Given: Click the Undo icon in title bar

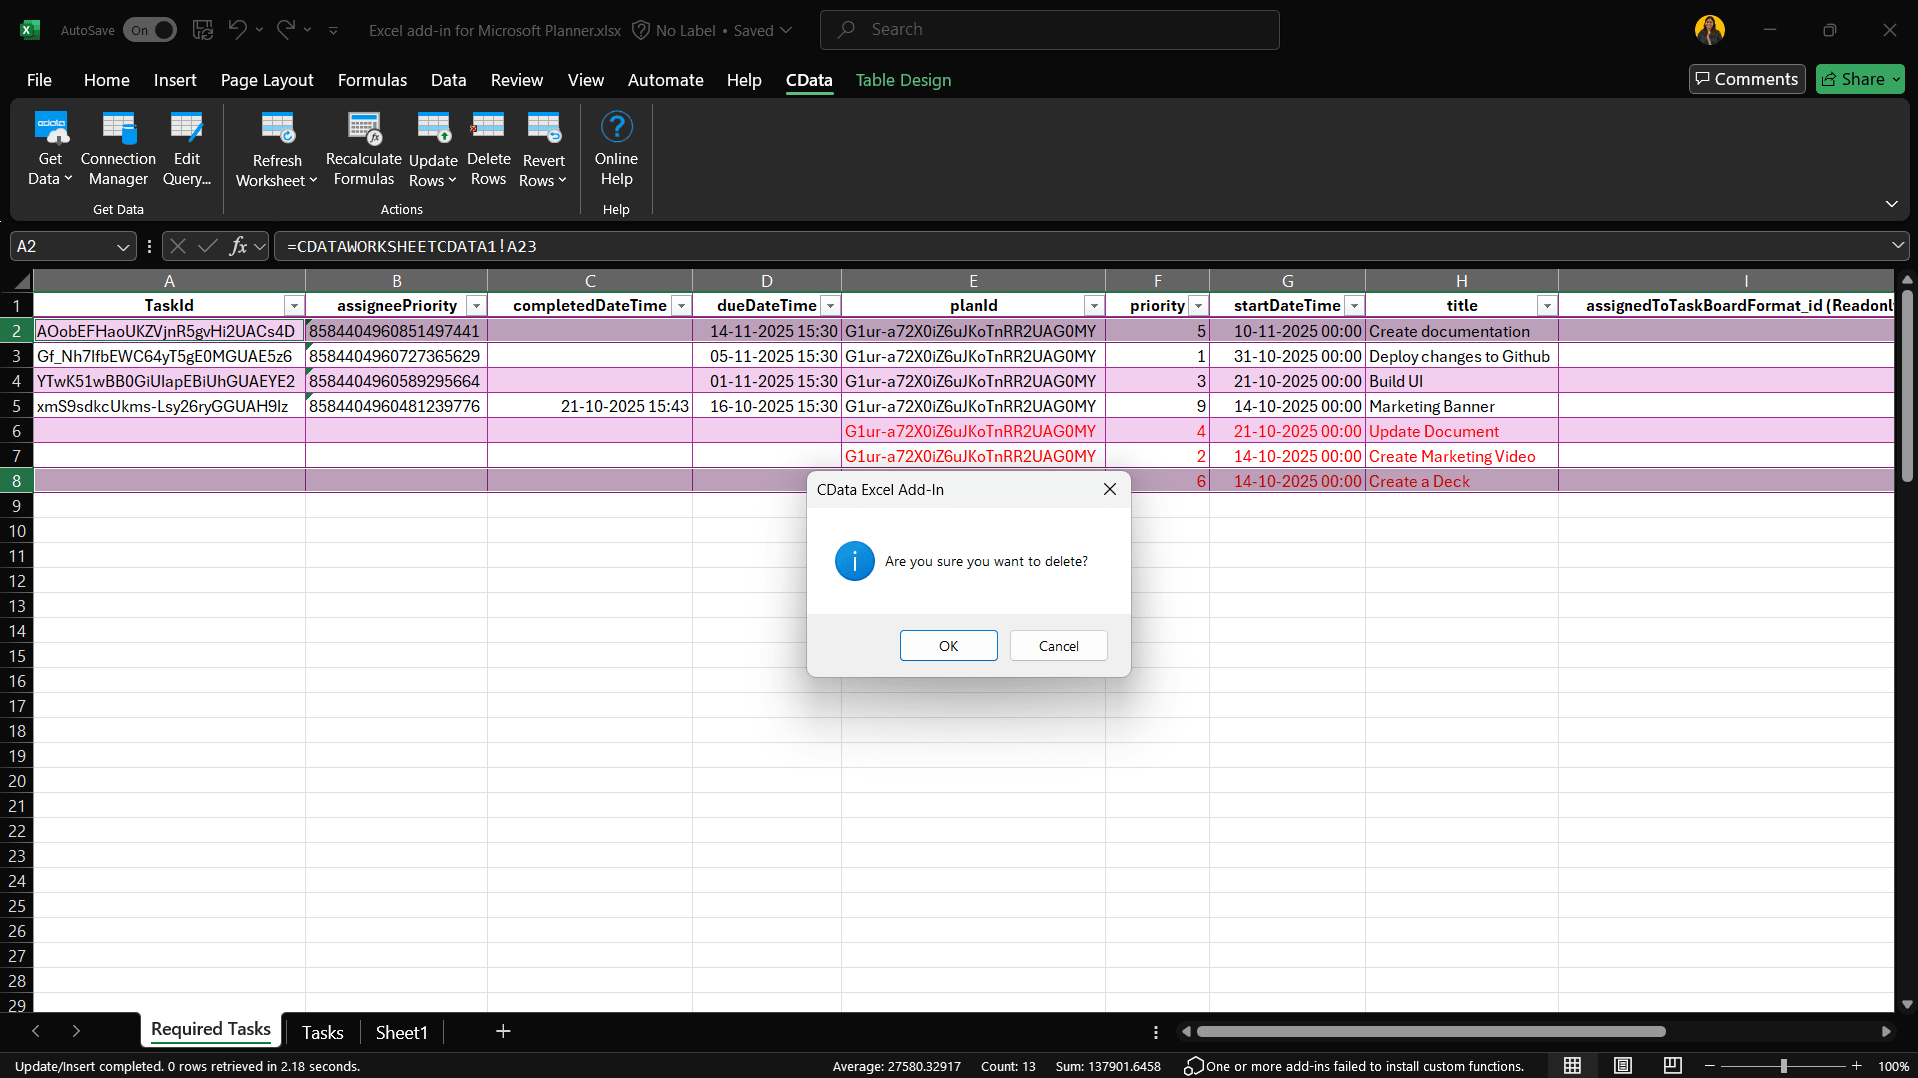Looking at the screenshot, I should 237,30.
